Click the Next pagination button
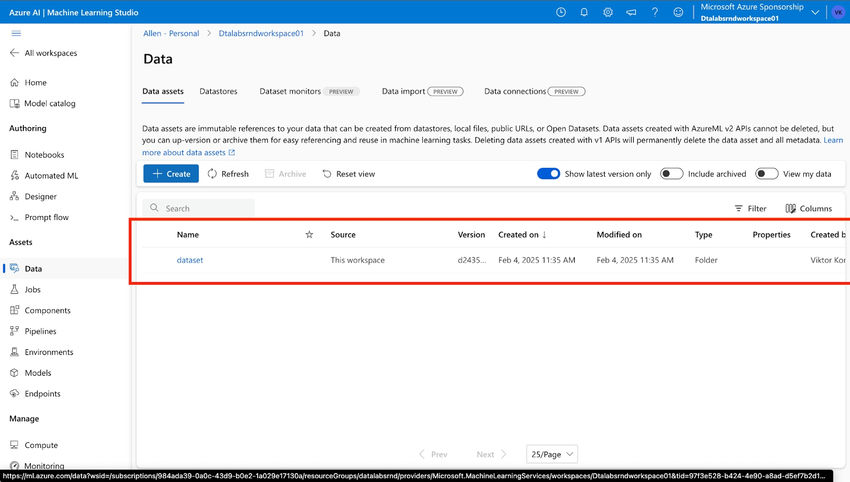 [x=491, y=454]
